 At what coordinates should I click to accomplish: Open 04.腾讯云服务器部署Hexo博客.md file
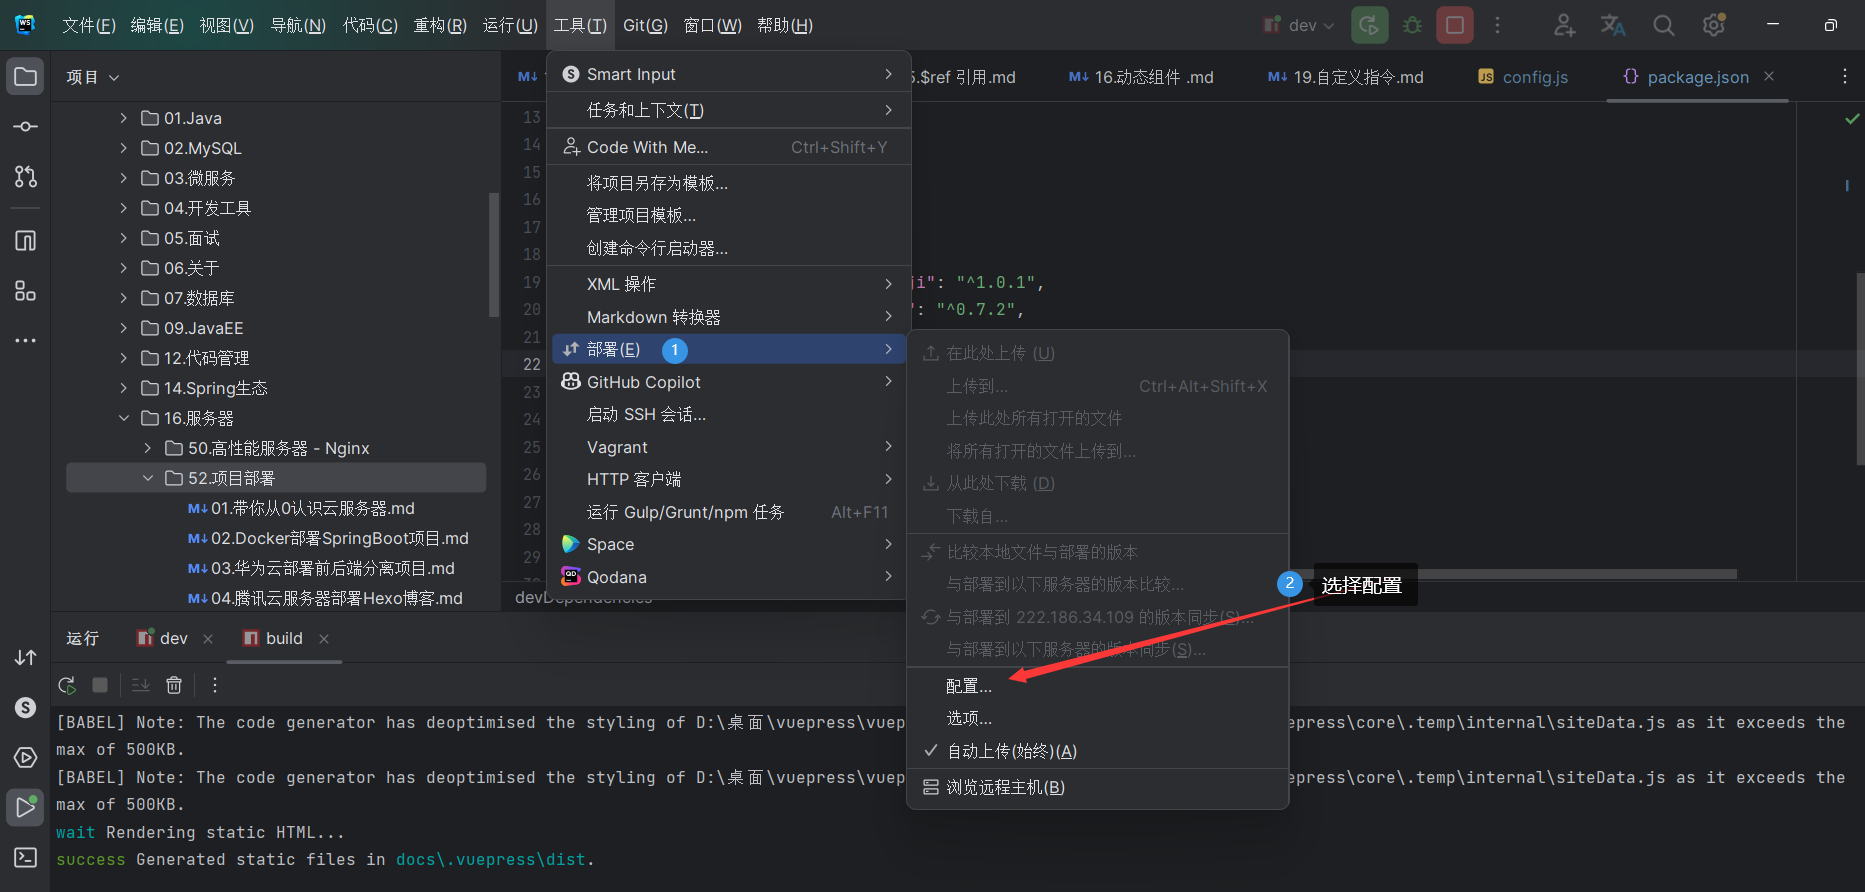tap(325, 598)
